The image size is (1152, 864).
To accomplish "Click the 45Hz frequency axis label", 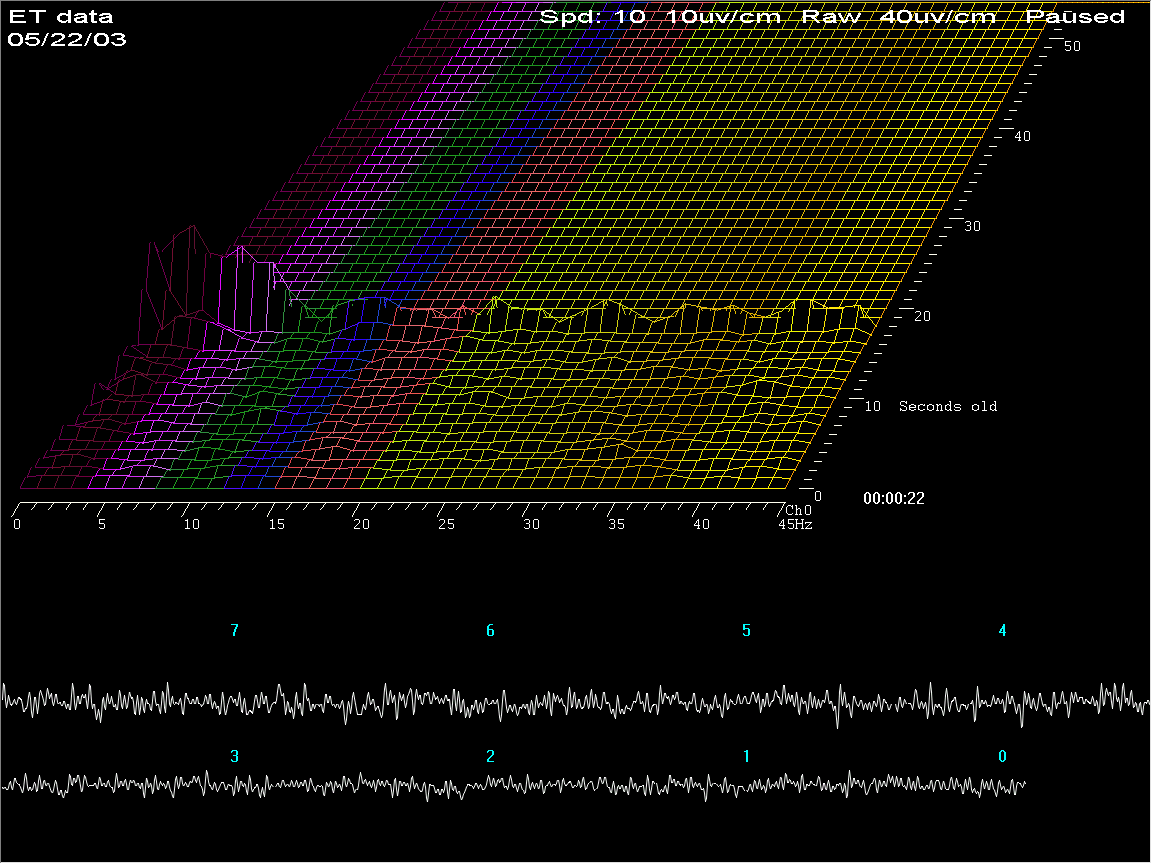I will (x=797, y=525).
